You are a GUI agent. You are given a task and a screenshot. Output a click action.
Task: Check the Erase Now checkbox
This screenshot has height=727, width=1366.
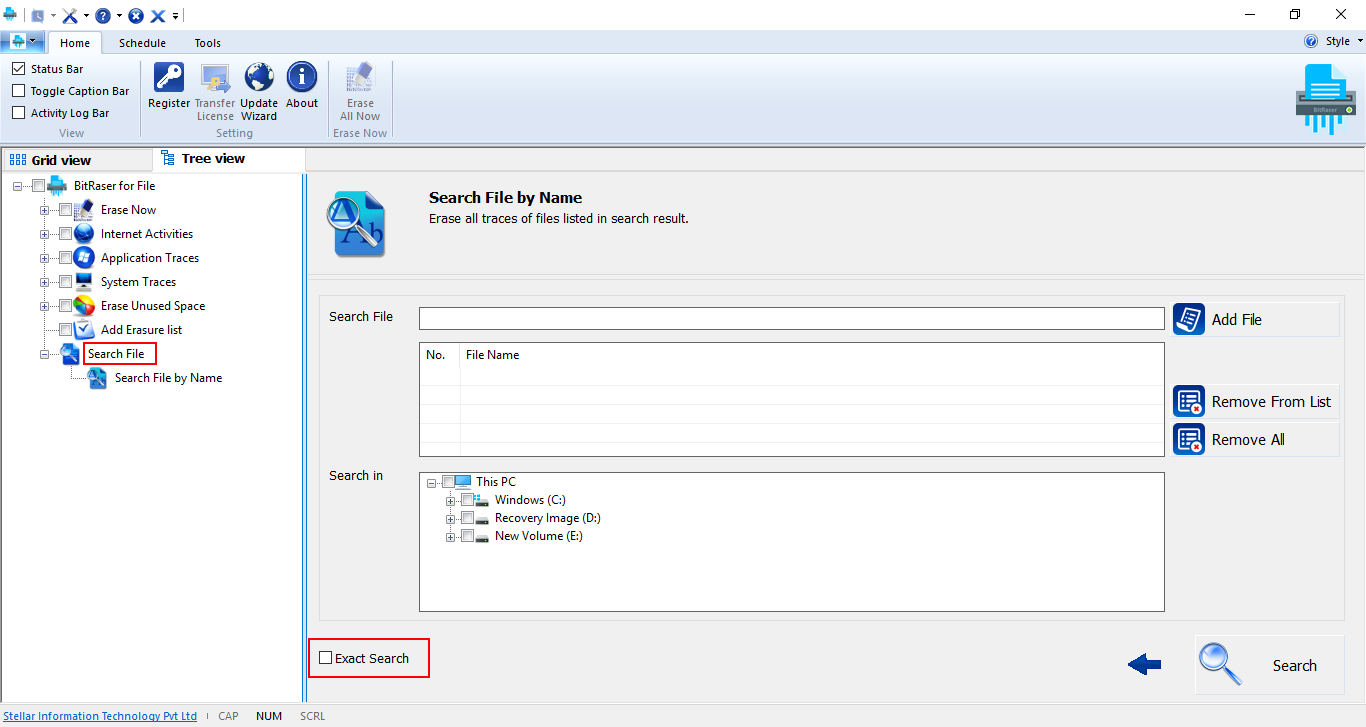pos(65,210)
